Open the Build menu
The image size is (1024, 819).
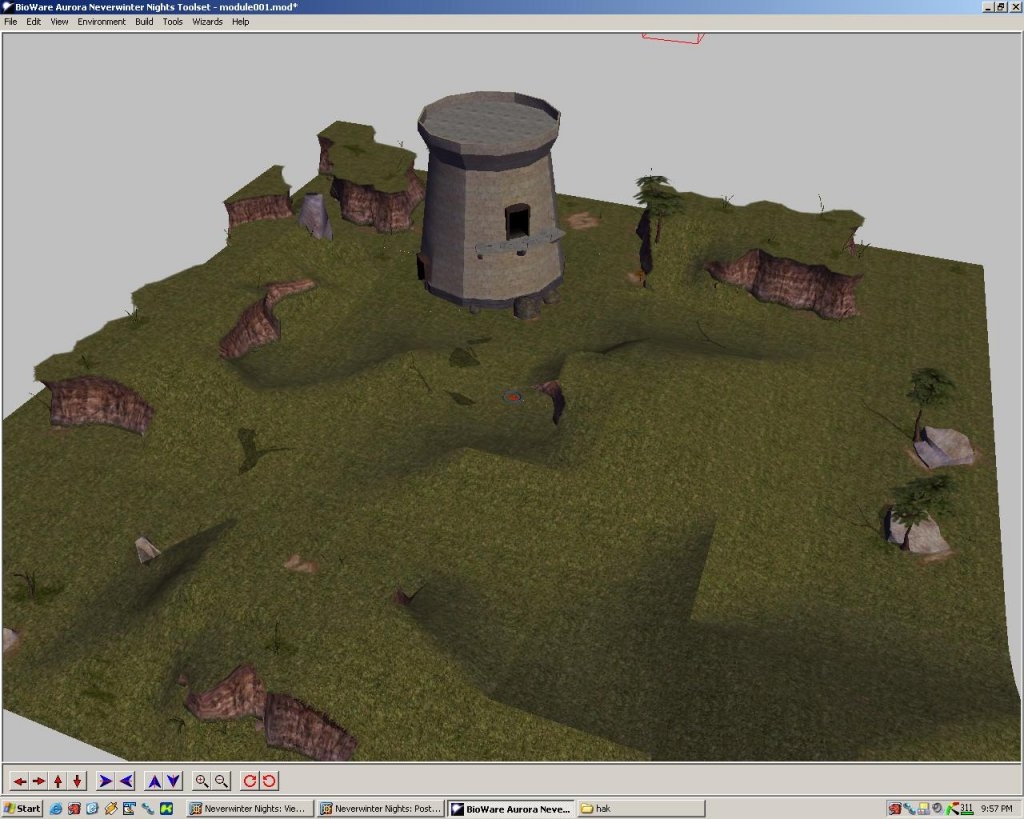click(x=144, y=22)
